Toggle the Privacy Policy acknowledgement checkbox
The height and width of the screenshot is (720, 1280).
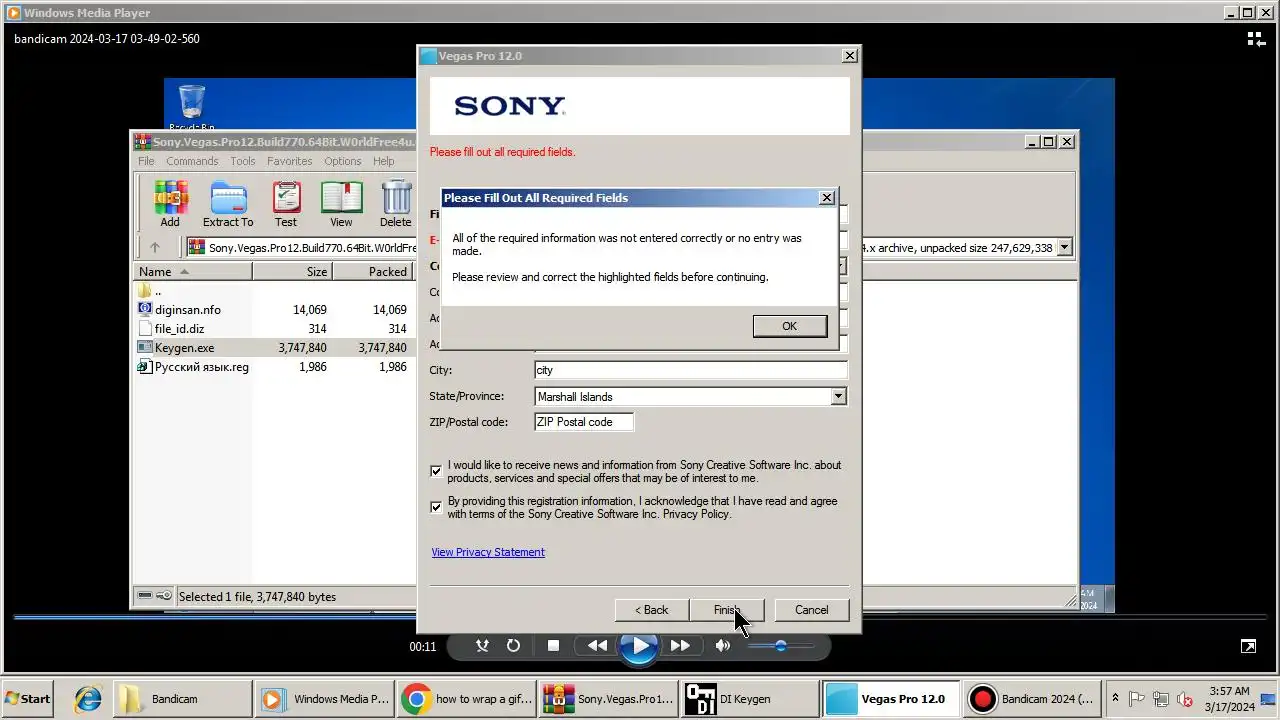pyautogui.click(x=436, y=507)
